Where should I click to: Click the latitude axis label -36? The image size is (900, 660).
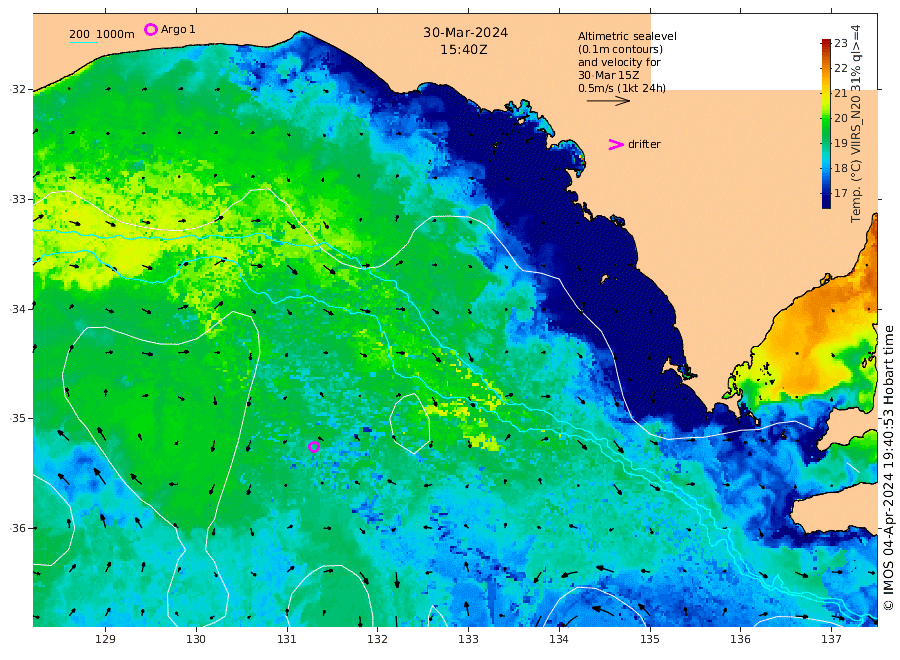pyautogui.click(x=18, y=528)
